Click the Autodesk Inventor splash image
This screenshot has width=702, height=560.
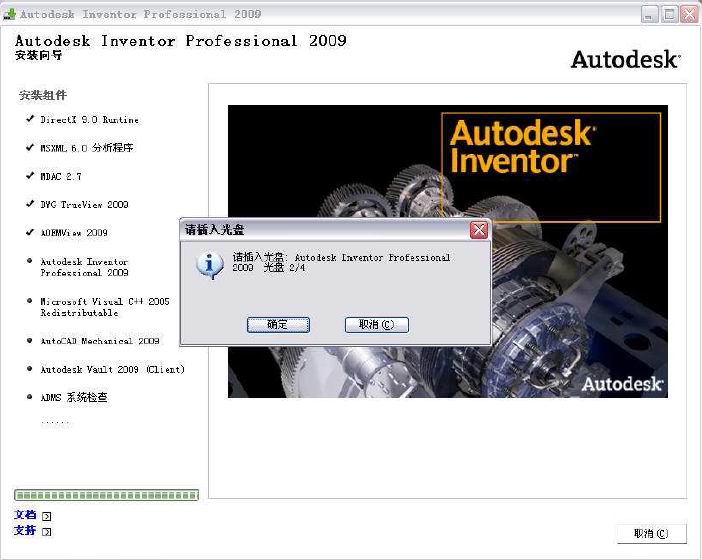pyautogui.click(x=448, y=251)
